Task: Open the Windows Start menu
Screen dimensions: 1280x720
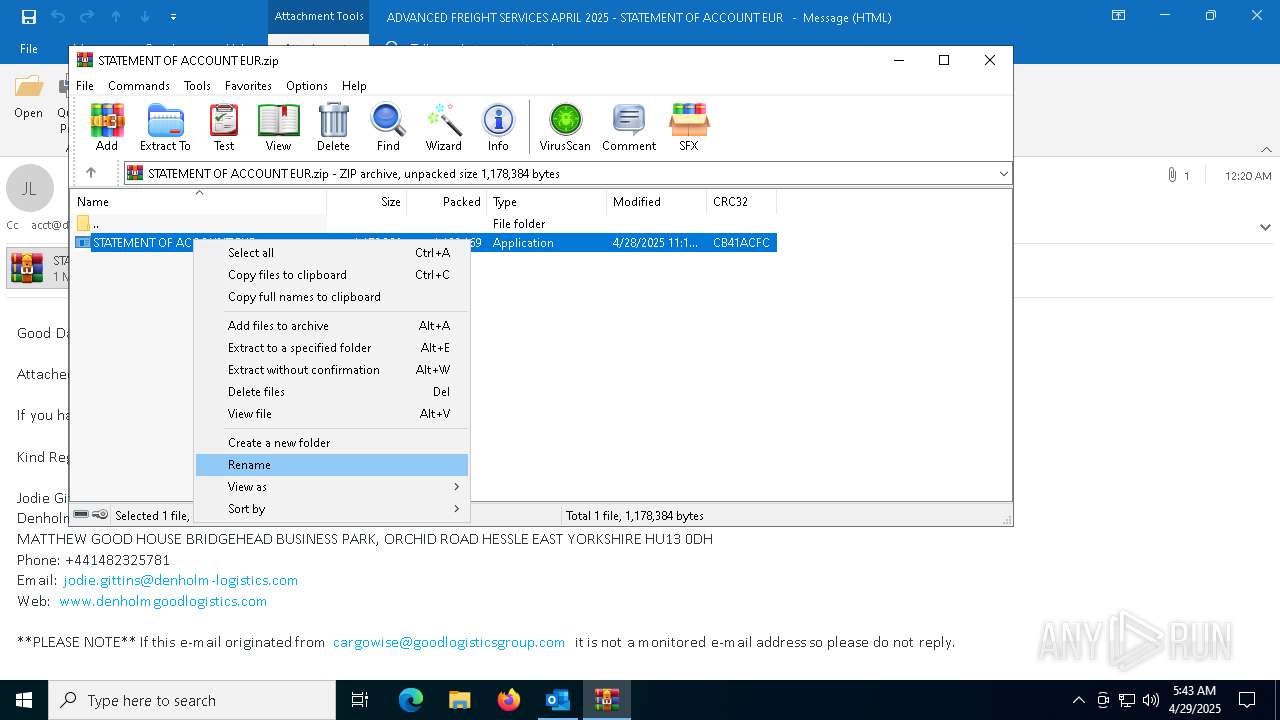Action: pyautogui.click(x=24, y=700)
